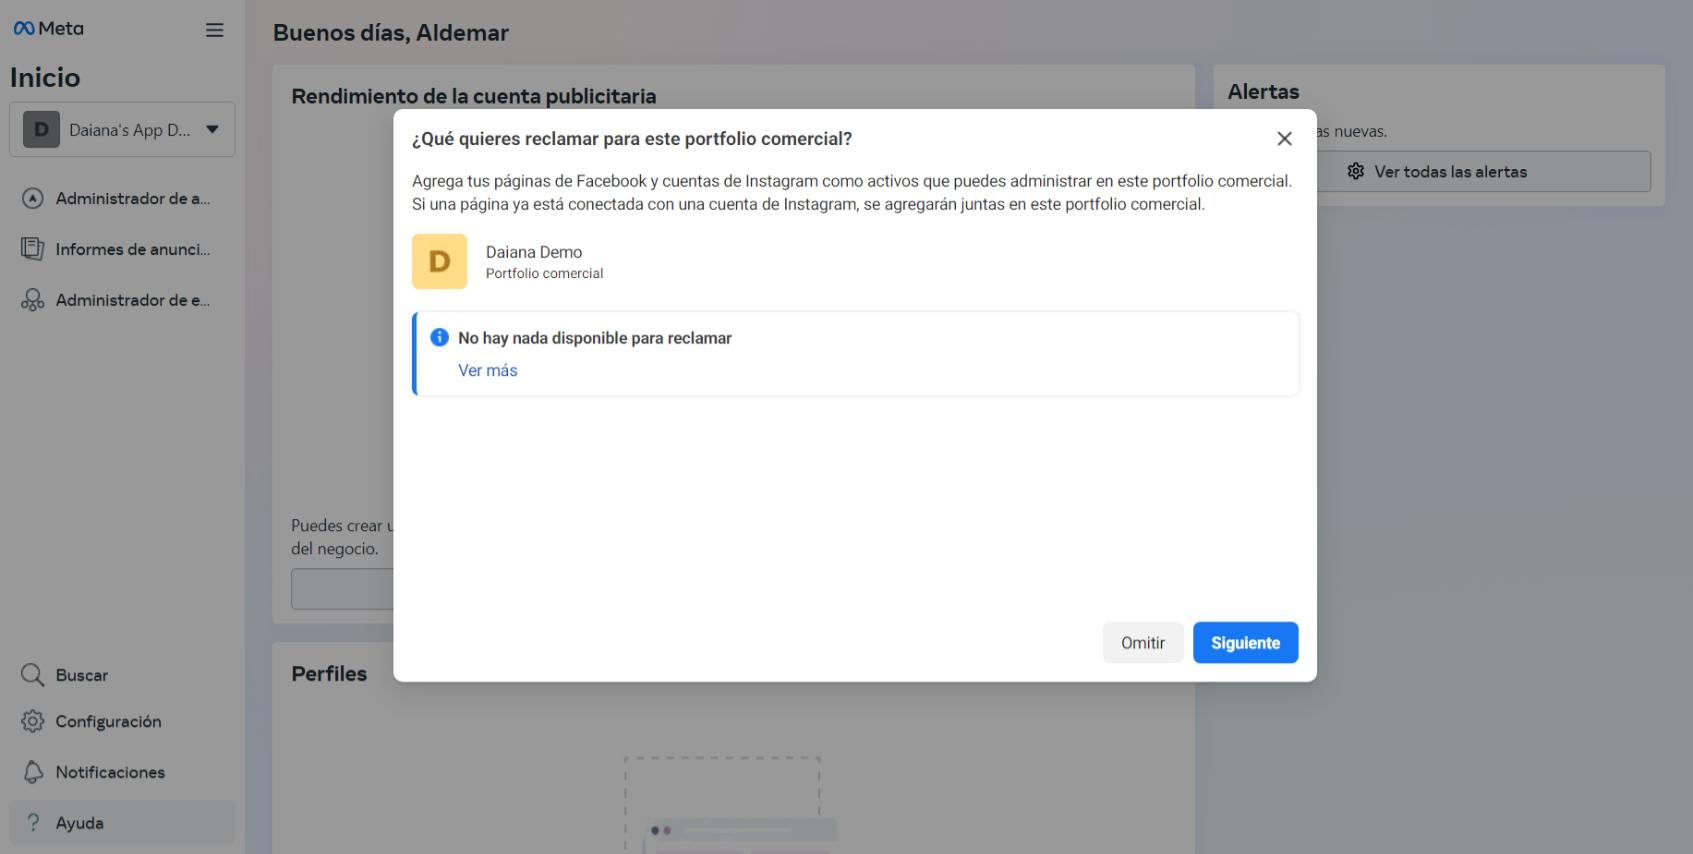Click the blue info icon in notice
Viewport: 1693px width, 854px height.
[x=439, y=338]
